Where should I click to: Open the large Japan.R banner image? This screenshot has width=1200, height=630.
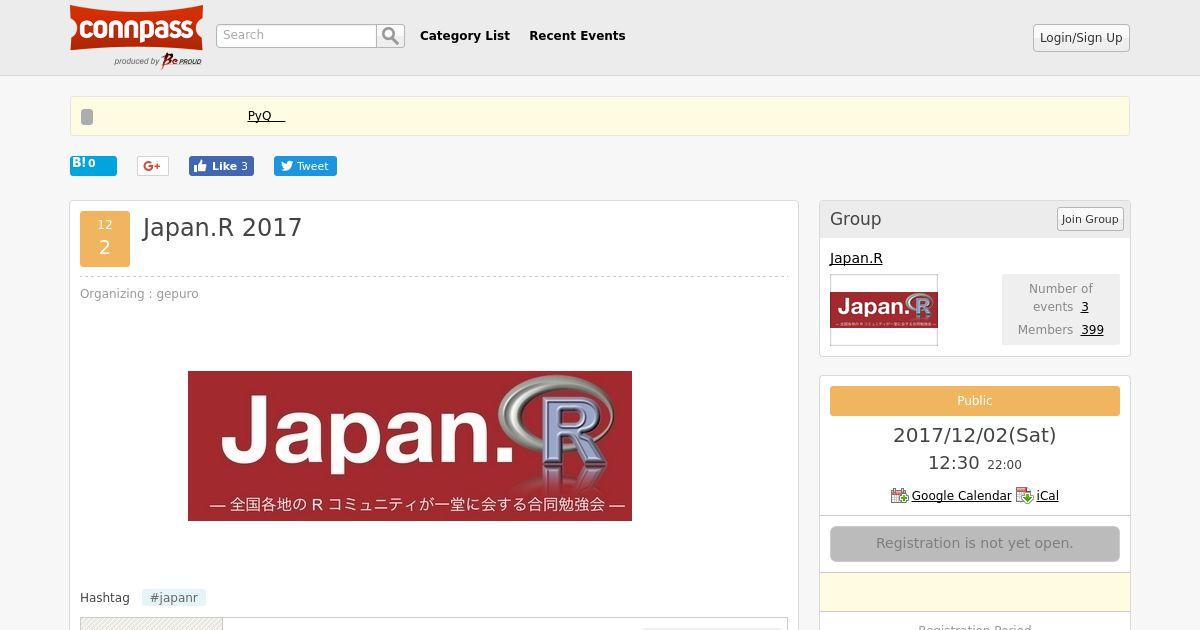pos(410,446)
